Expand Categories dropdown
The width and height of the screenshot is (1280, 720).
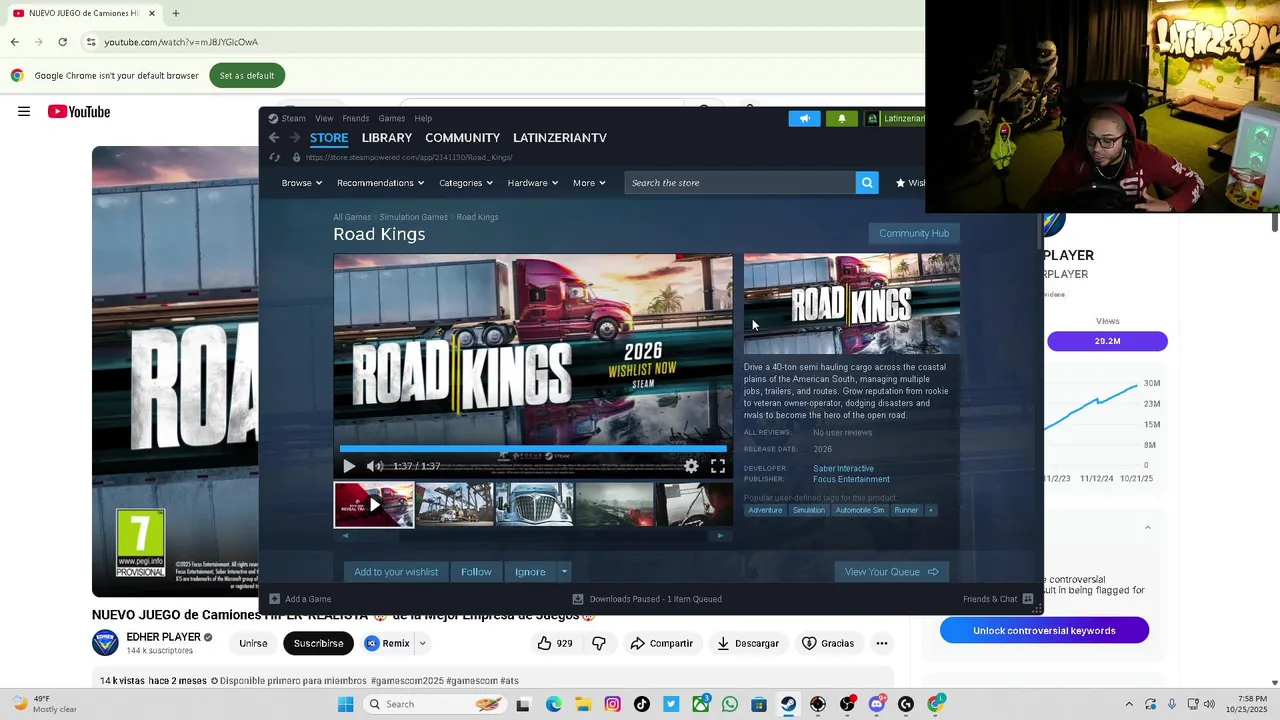click(465, 183)
